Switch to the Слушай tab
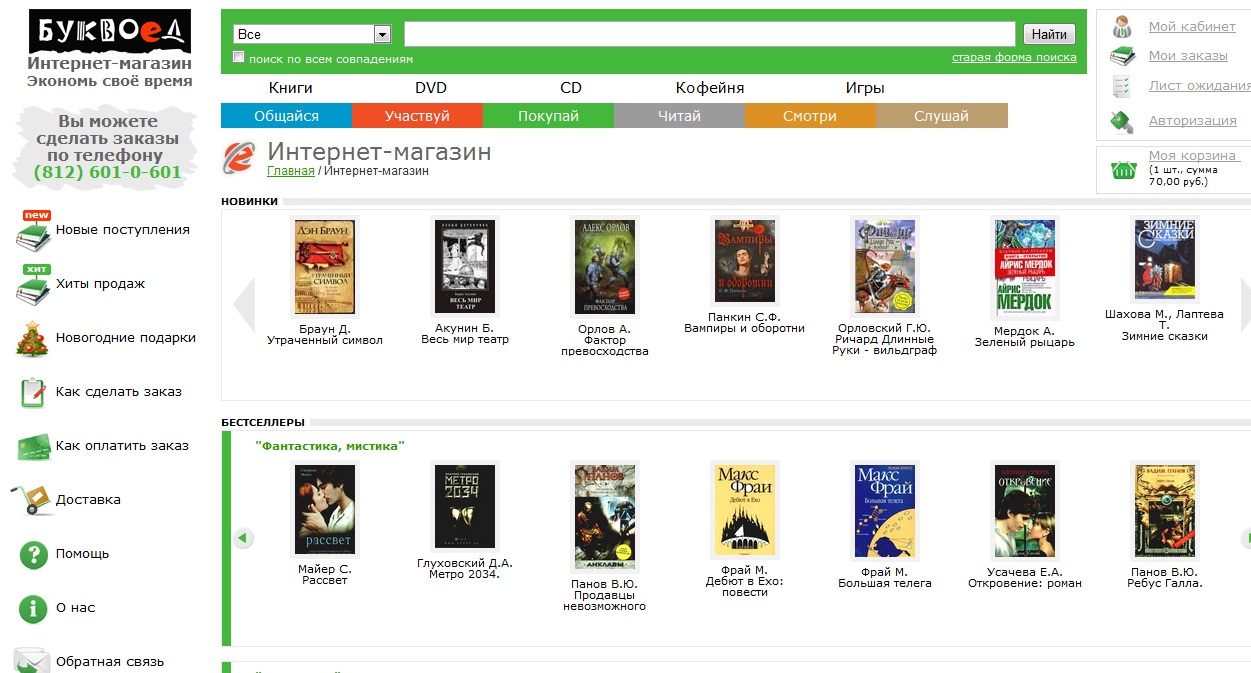1251x673 pixels. (x=941, y=116)
